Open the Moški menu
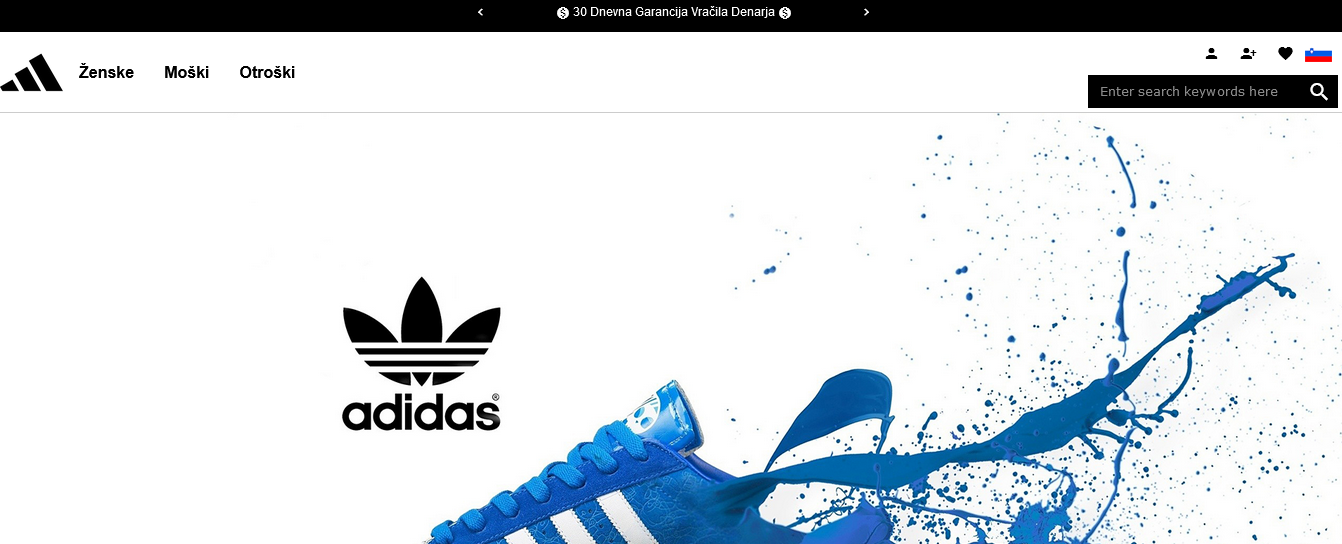Viewport: 1342px width, 544px height. pyautogui.click(x=187, y=72)
